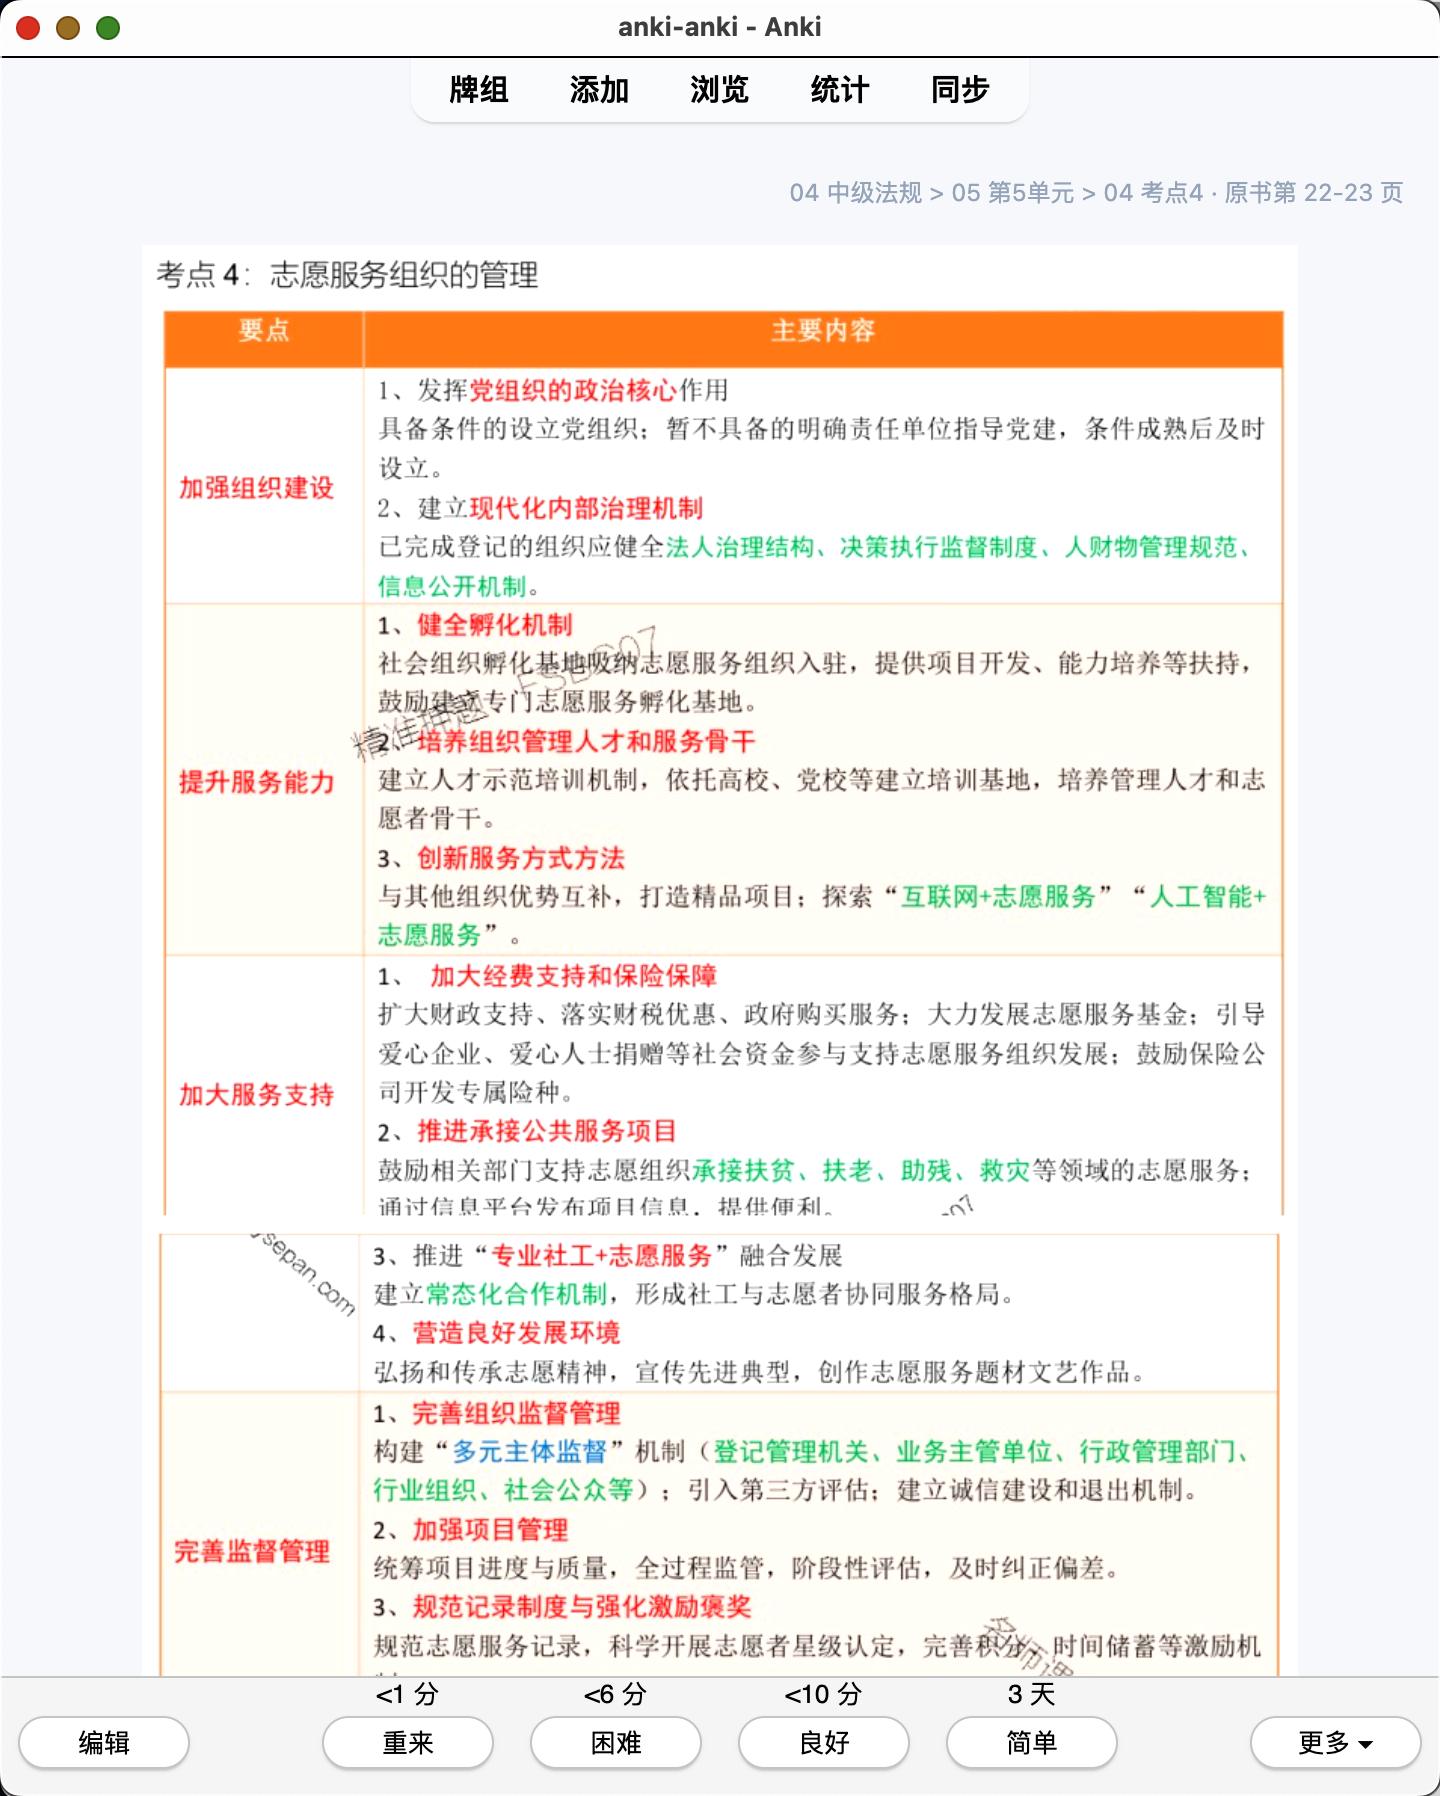Click the text 推进承接公共服务项目
Image resolution: width=1440 pixels, height=1796 pixels.
pyautogui.click(x=547, y=1131)
